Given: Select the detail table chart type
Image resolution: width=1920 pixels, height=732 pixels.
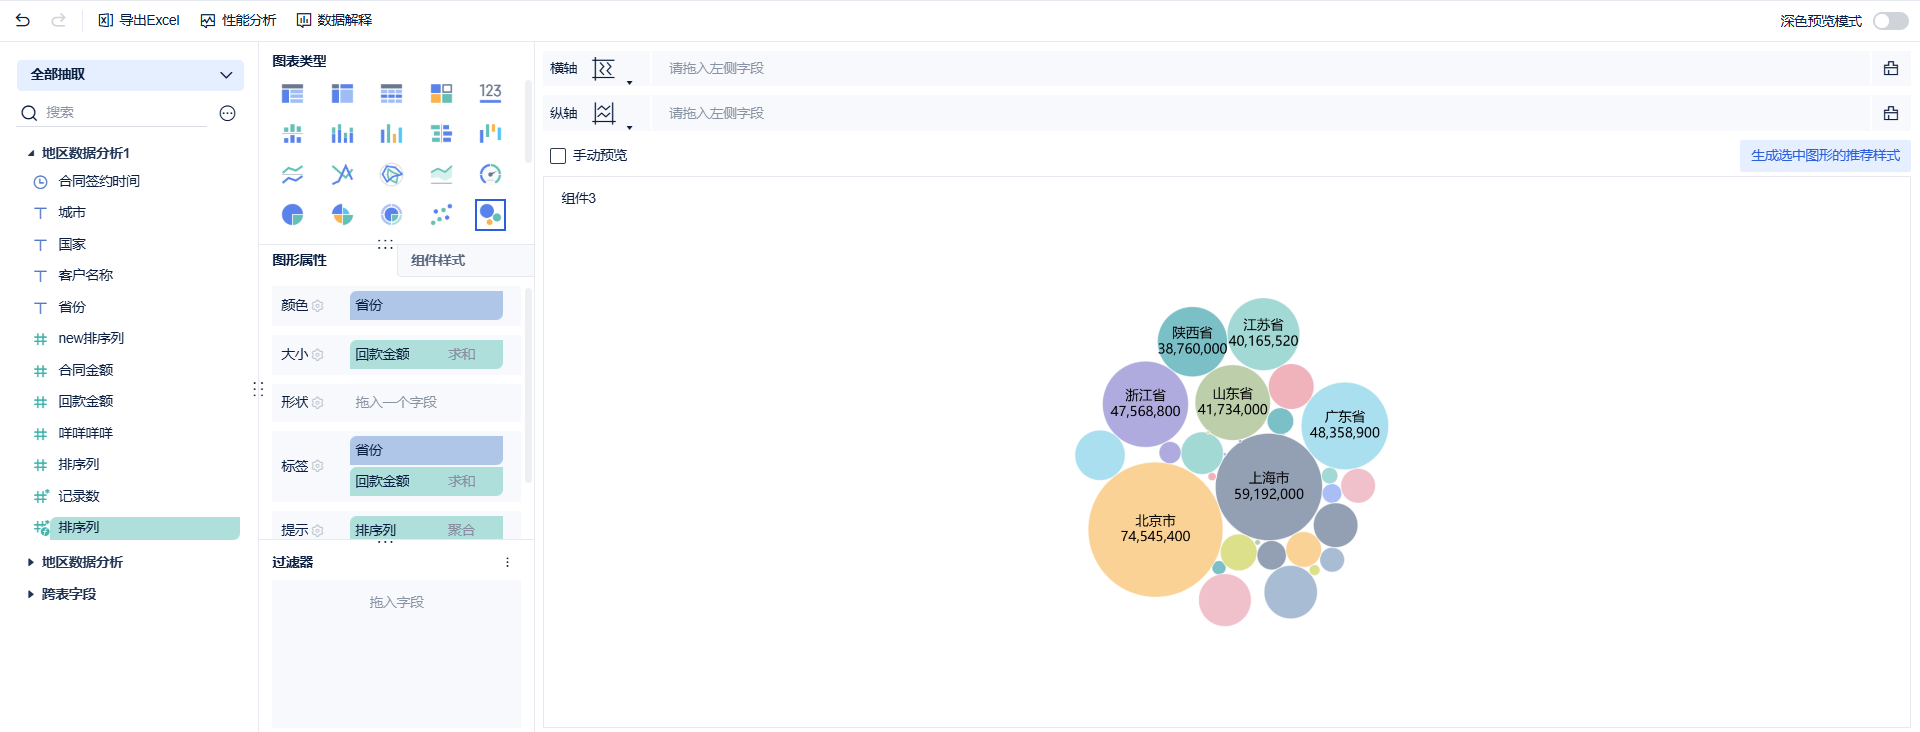Looking at the screenshot, I should [x=391, y=93].
